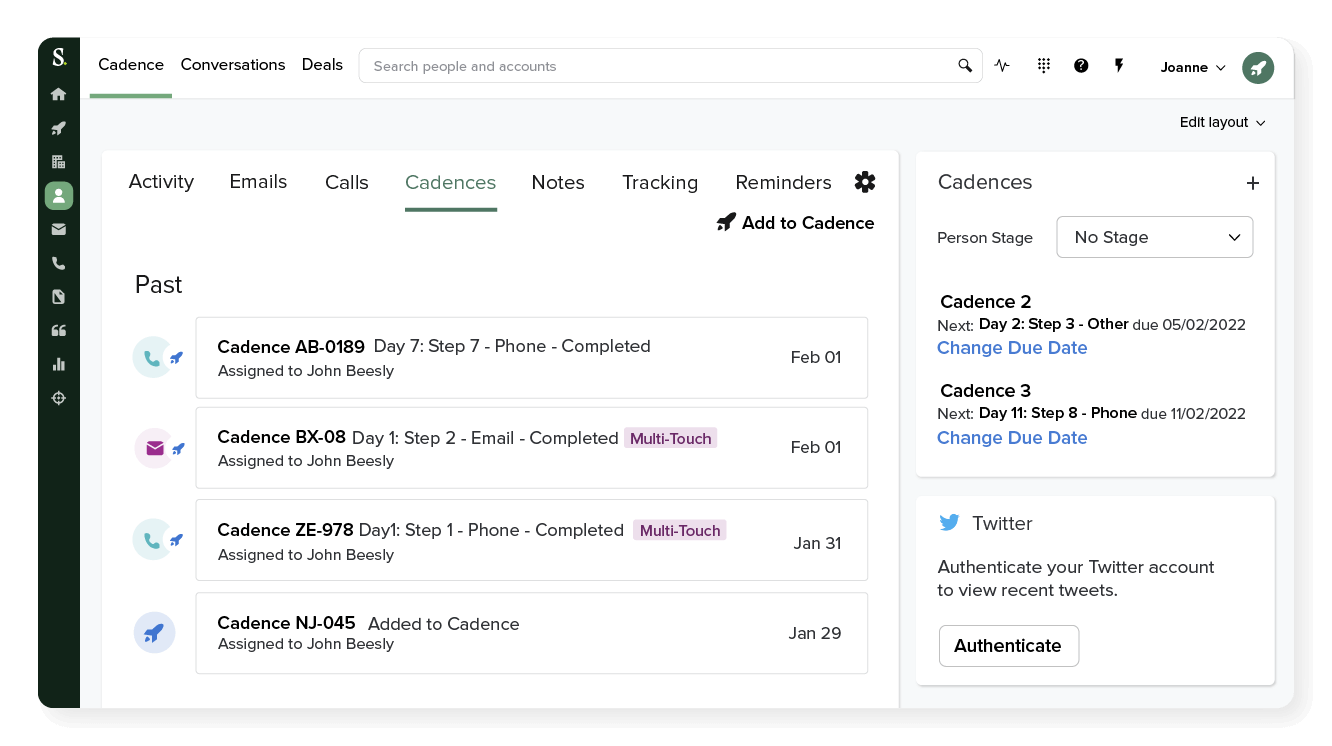
Task: Open the Home icon in the sidebar
Action: pos(58,93)
